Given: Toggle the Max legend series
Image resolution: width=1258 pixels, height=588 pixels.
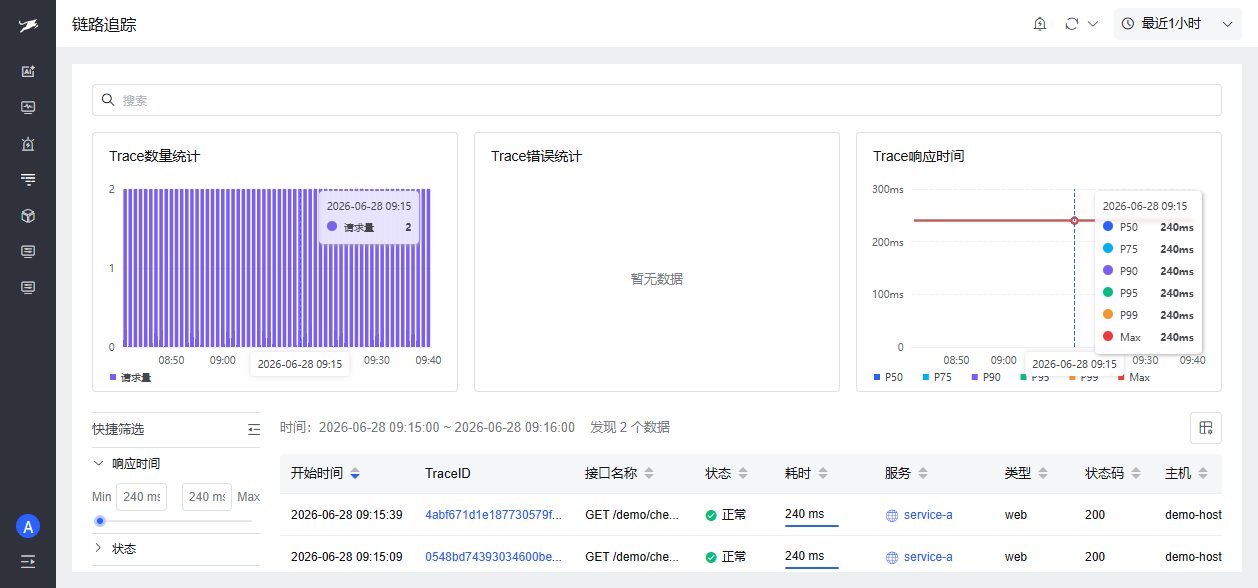Looking at the screenshot, I should coord(1134,377).
